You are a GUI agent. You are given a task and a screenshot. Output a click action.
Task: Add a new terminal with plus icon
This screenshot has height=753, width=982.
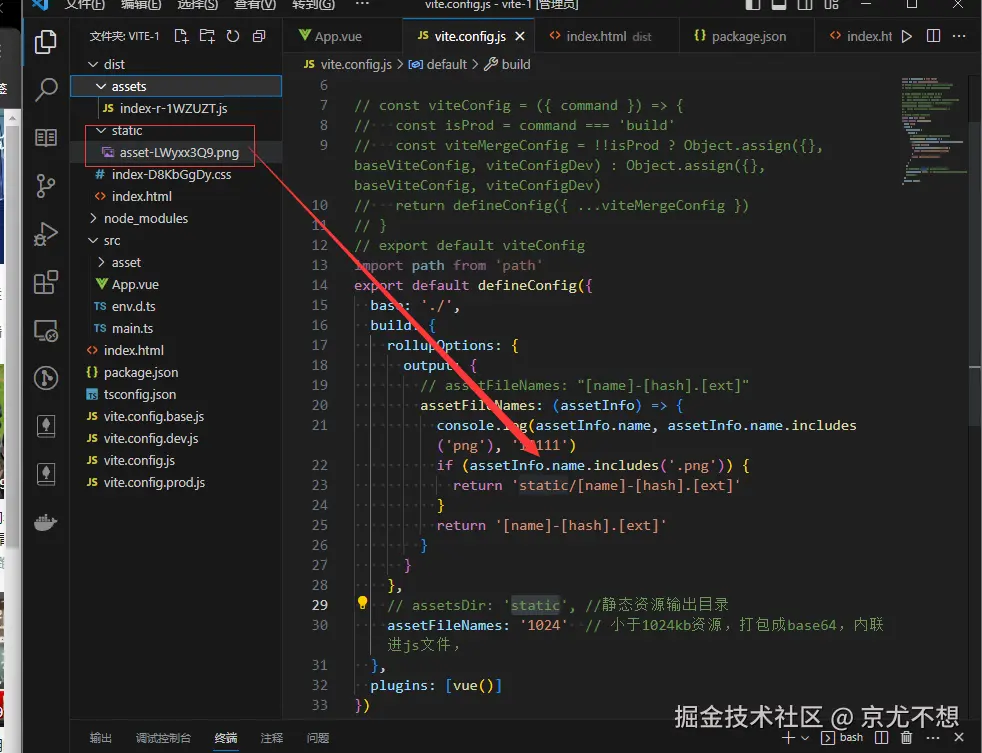(788, 737)
